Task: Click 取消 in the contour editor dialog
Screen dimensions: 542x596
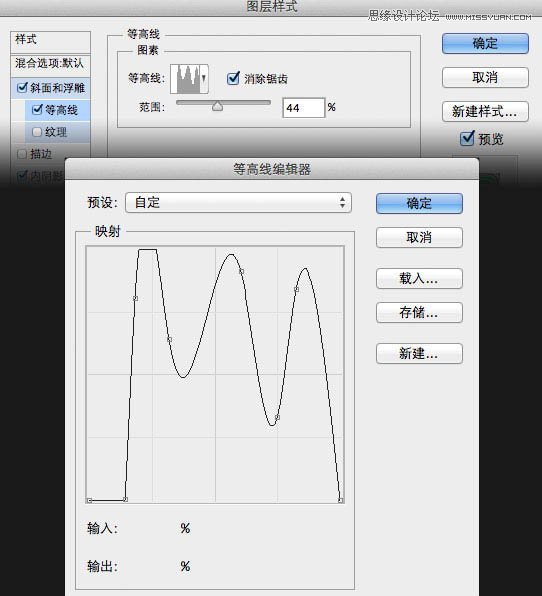Action: 419,238
